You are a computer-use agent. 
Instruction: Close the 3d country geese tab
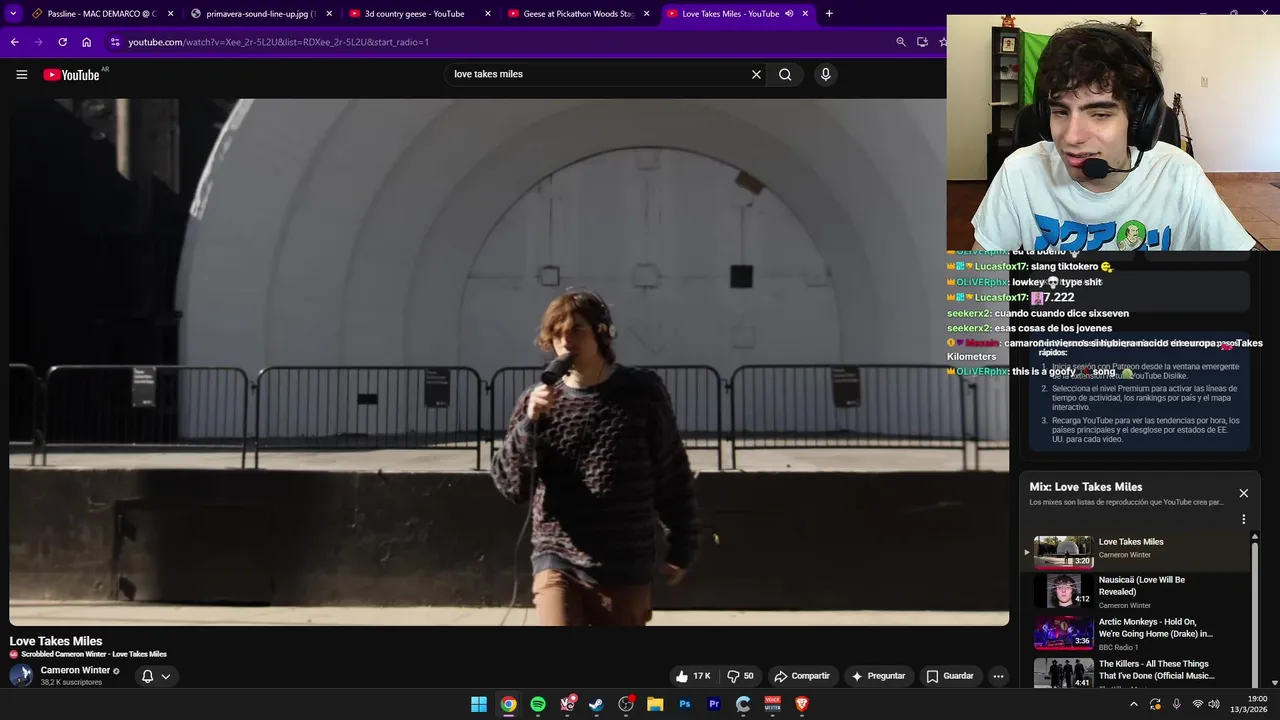(x=488, y=14)
